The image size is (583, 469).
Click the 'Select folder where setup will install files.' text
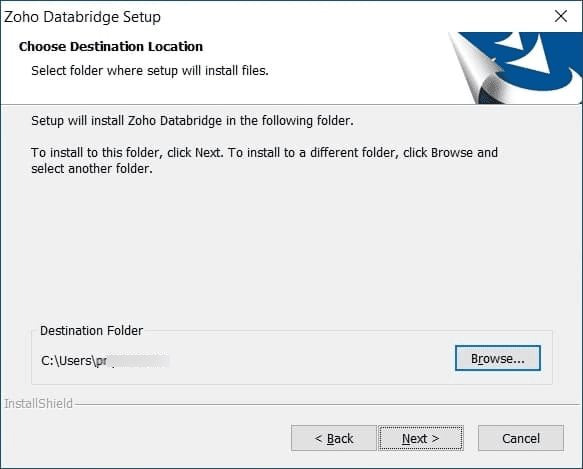pyautogui.click(x=150, y=71)
